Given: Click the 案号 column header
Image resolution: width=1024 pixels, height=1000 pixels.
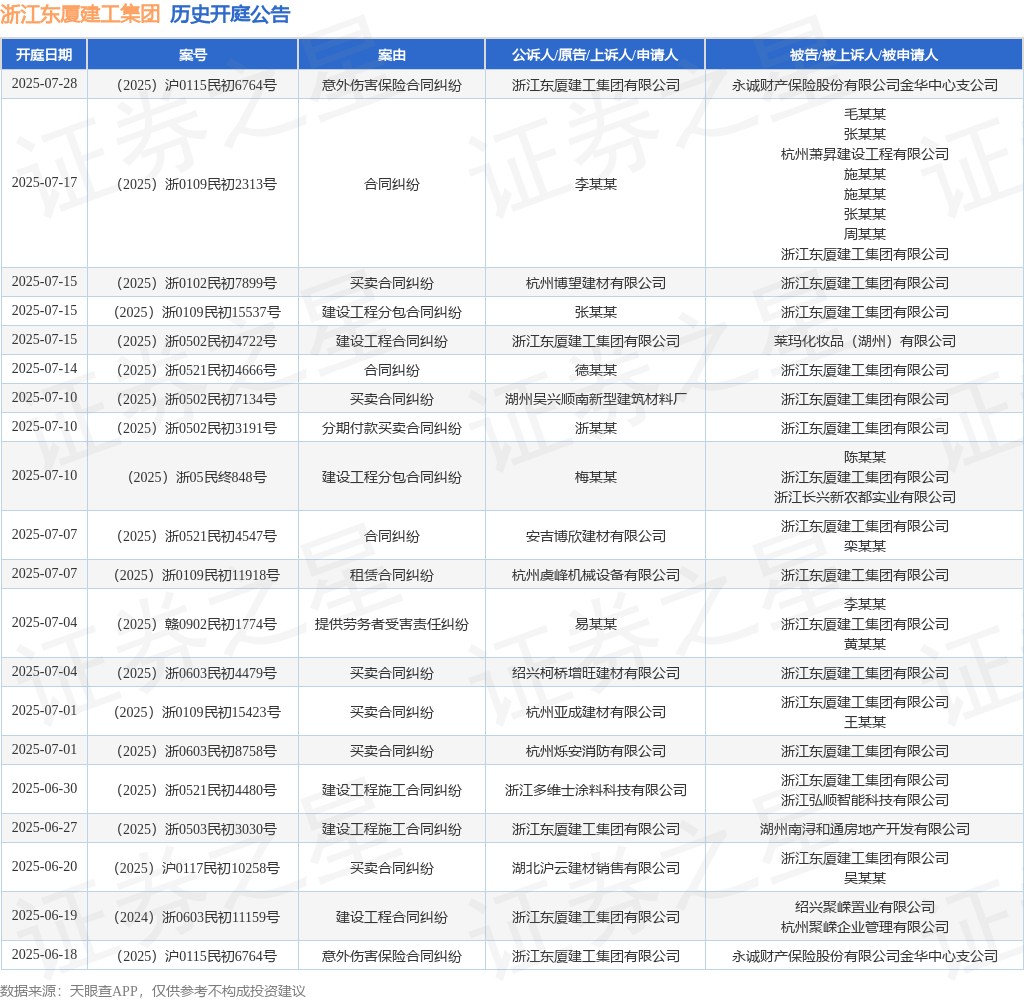Looking at the screenshot, I should [193, 55].
